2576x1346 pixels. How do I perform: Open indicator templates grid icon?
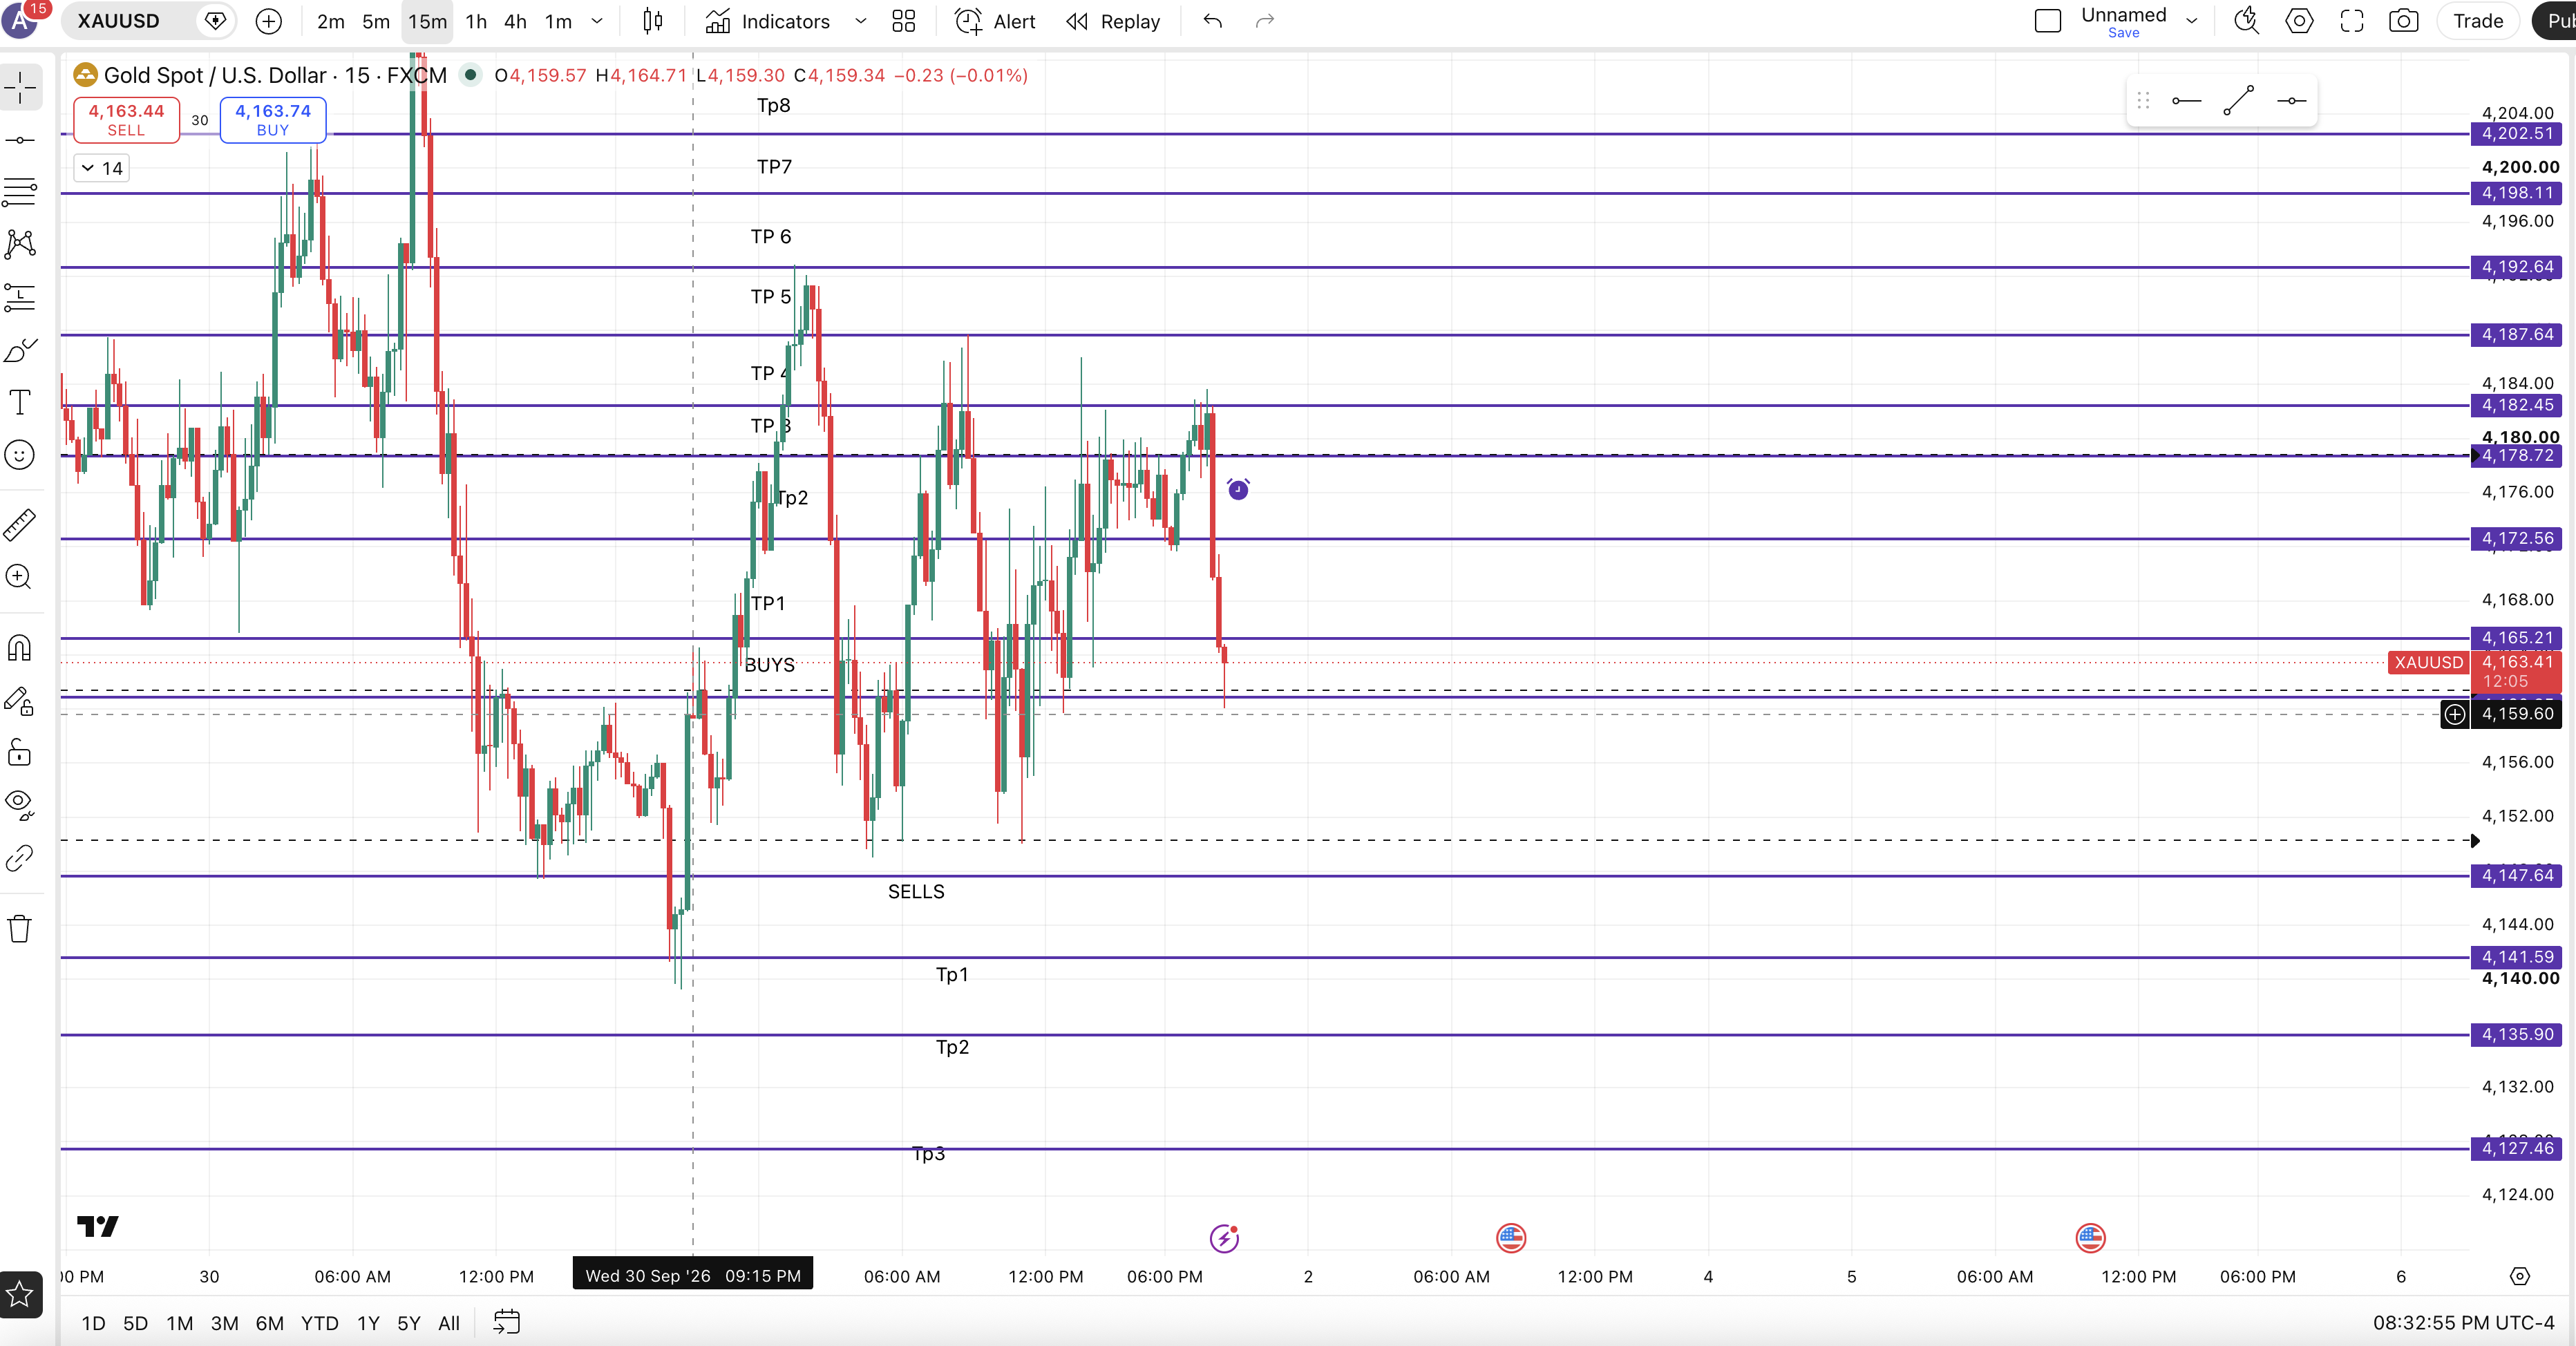click(x=904, y=21)
